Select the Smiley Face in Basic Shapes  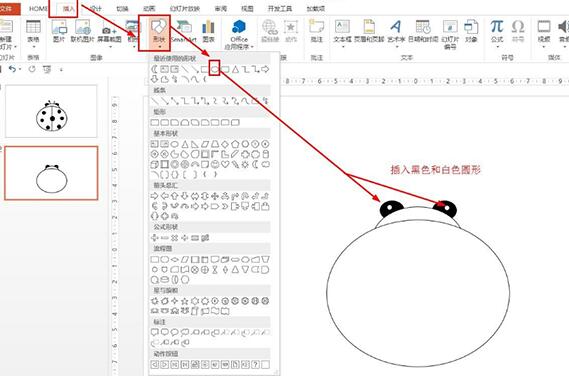click(x=215, y=164)
